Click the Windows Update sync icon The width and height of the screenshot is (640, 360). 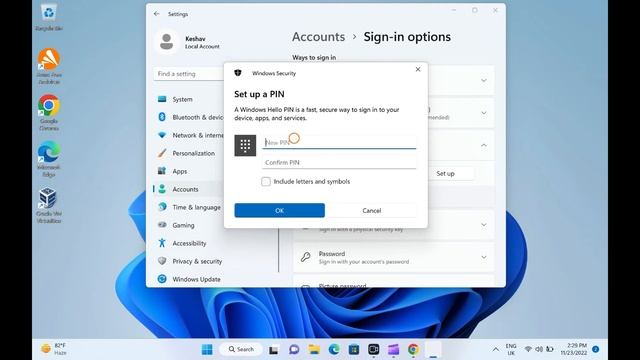[162, 279]
